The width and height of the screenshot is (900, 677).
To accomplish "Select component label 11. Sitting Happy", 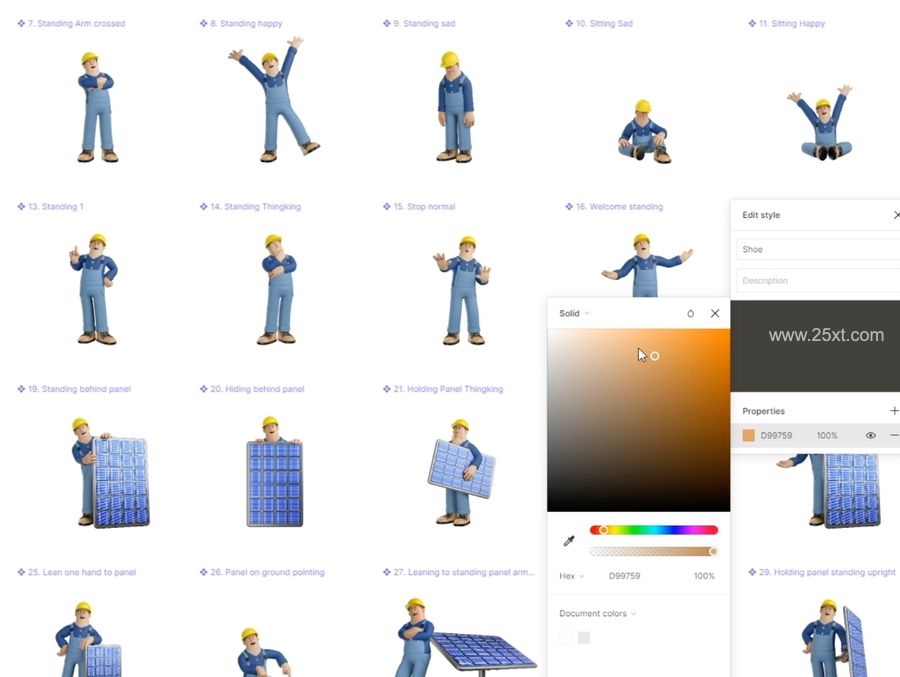I will [x=786, y=24].
